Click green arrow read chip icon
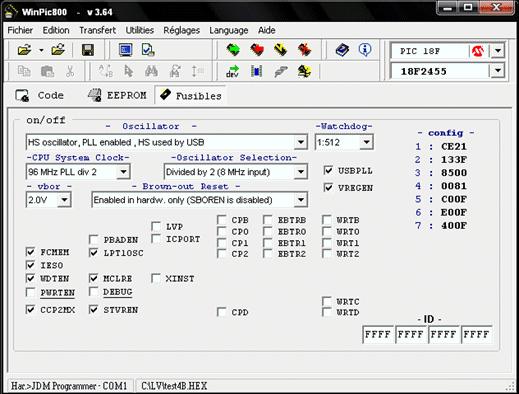 click(233, 50)
